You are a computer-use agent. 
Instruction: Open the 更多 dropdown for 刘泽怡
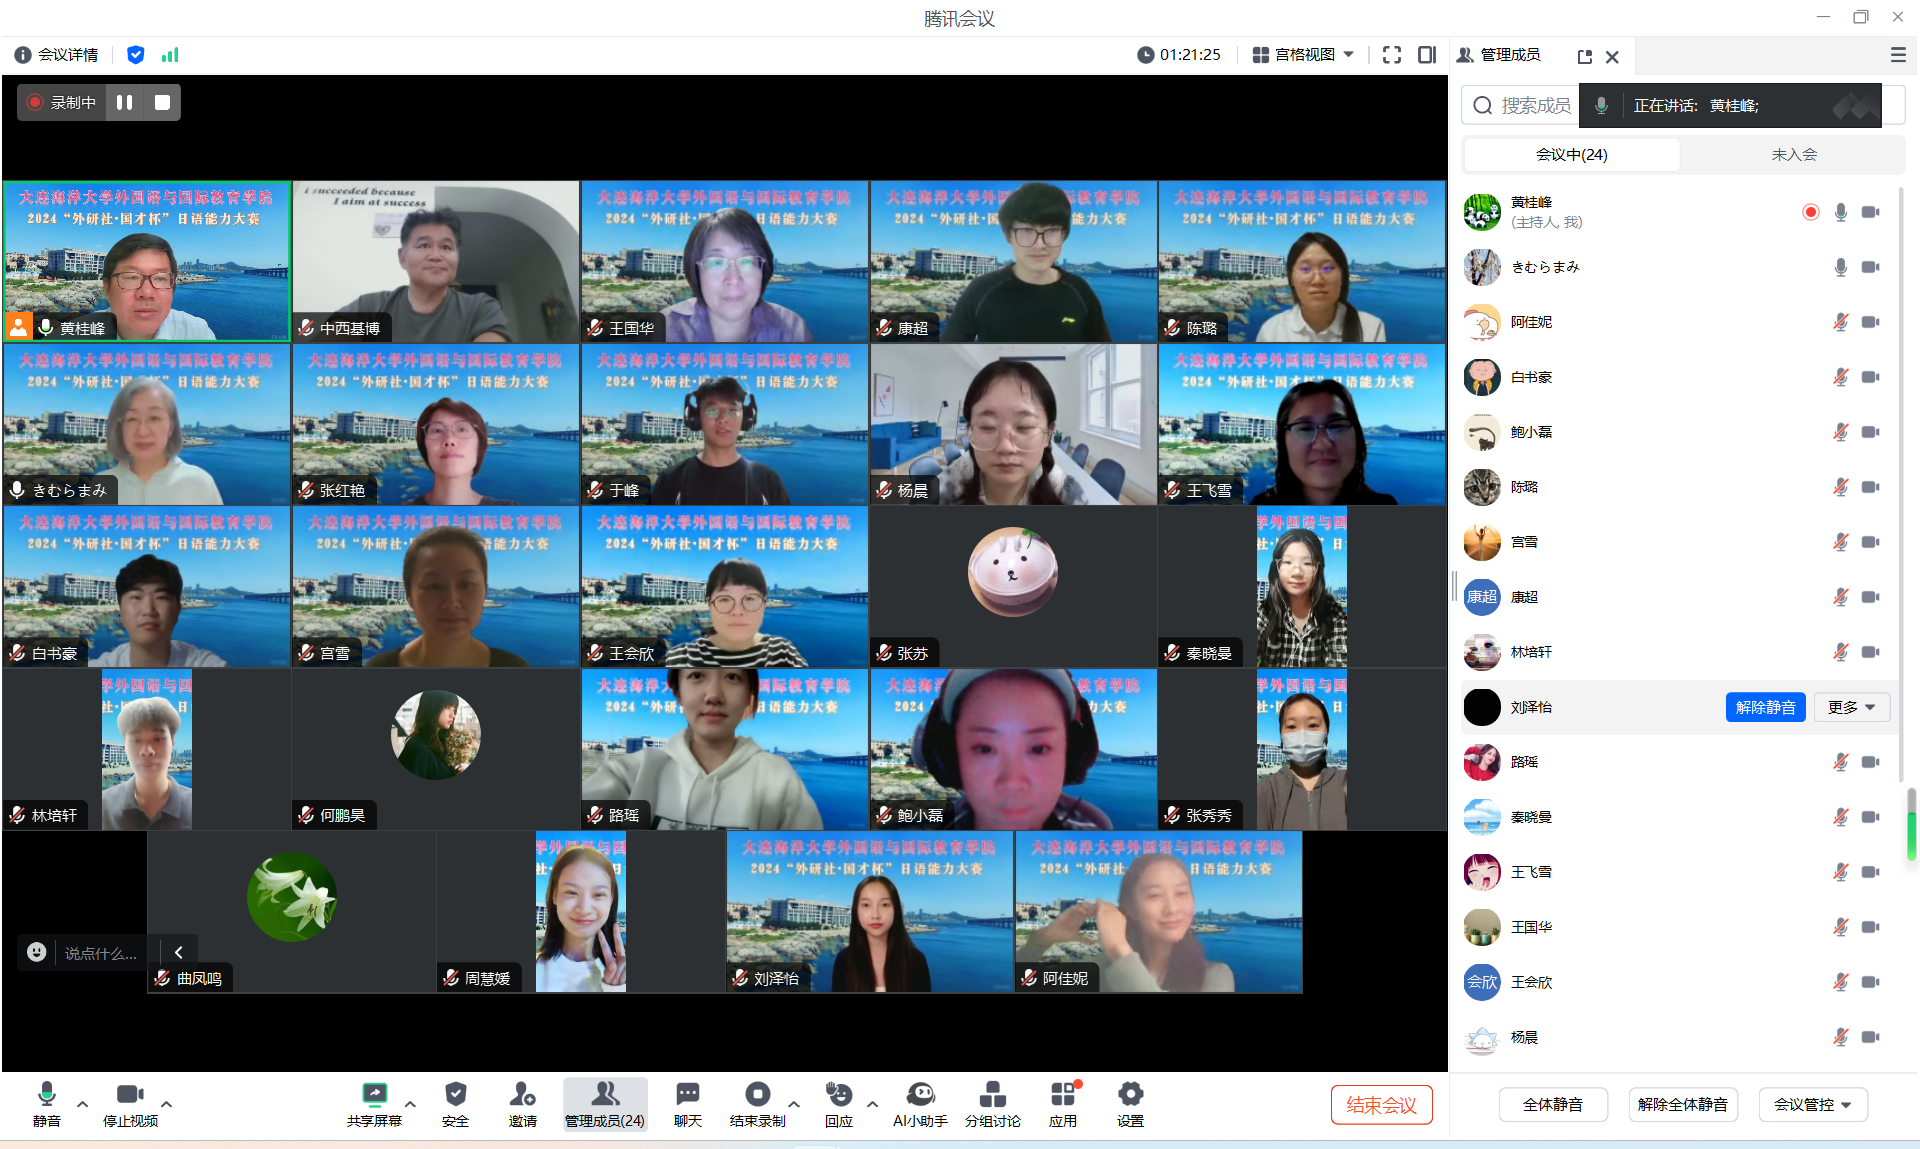1852,707
